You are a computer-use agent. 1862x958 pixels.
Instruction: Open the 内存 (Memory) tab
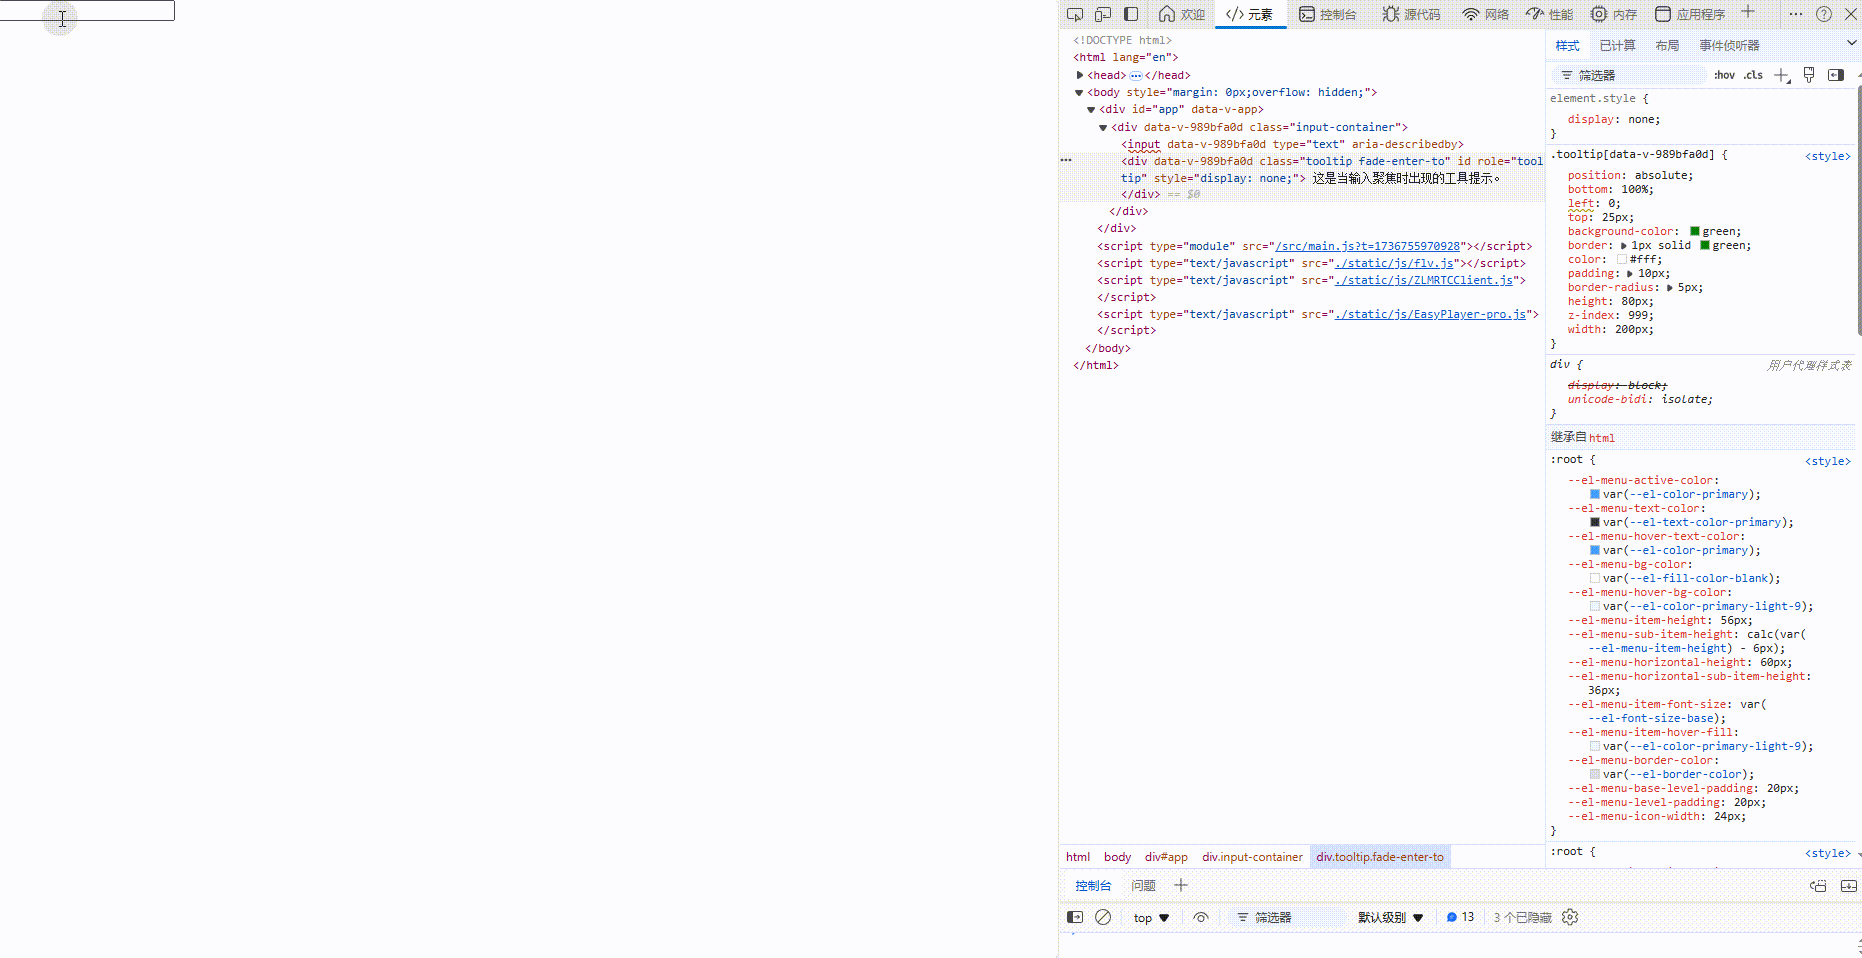1613,14
